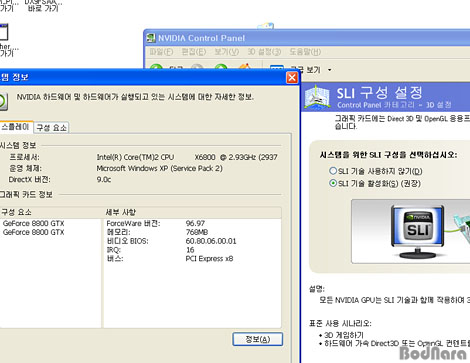Select the second GeForce 8800 GTX entry
The image size is (470, 363).
[x=33, y=232]
